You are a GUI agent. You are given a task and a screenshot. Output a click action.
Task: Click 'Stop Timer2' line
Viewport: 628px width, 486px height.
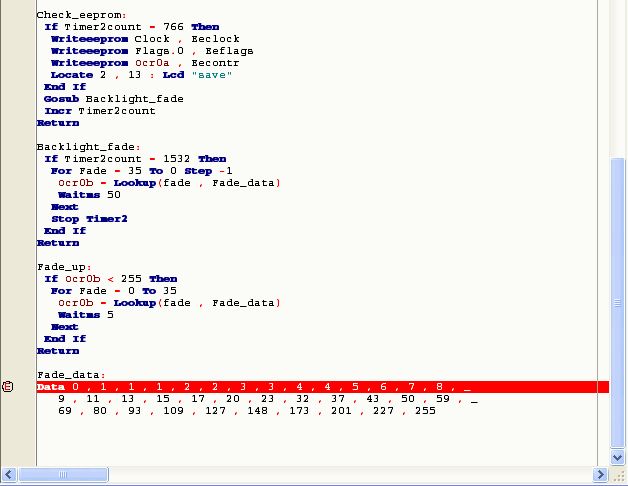[89, 219]
